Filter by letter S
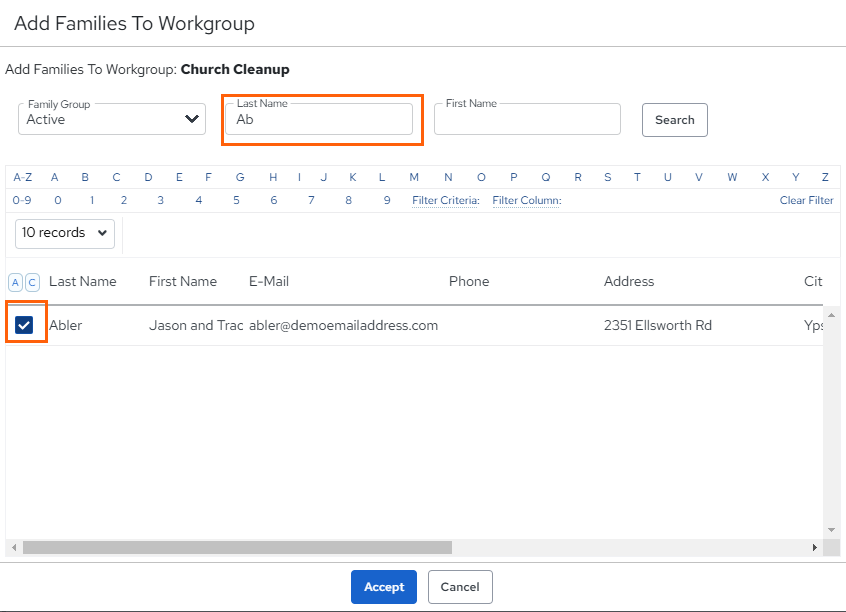This screenshot has height=612, width=846. click(x=608, y=177)
